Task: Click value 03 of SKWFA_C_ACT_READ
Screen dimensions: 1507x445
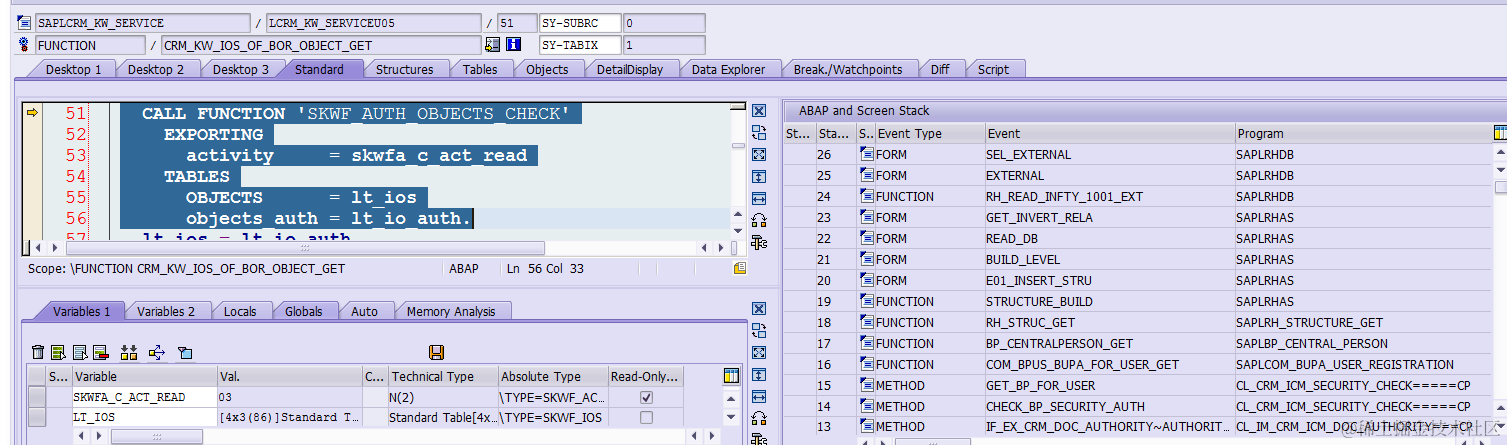Action: [288, 397]
